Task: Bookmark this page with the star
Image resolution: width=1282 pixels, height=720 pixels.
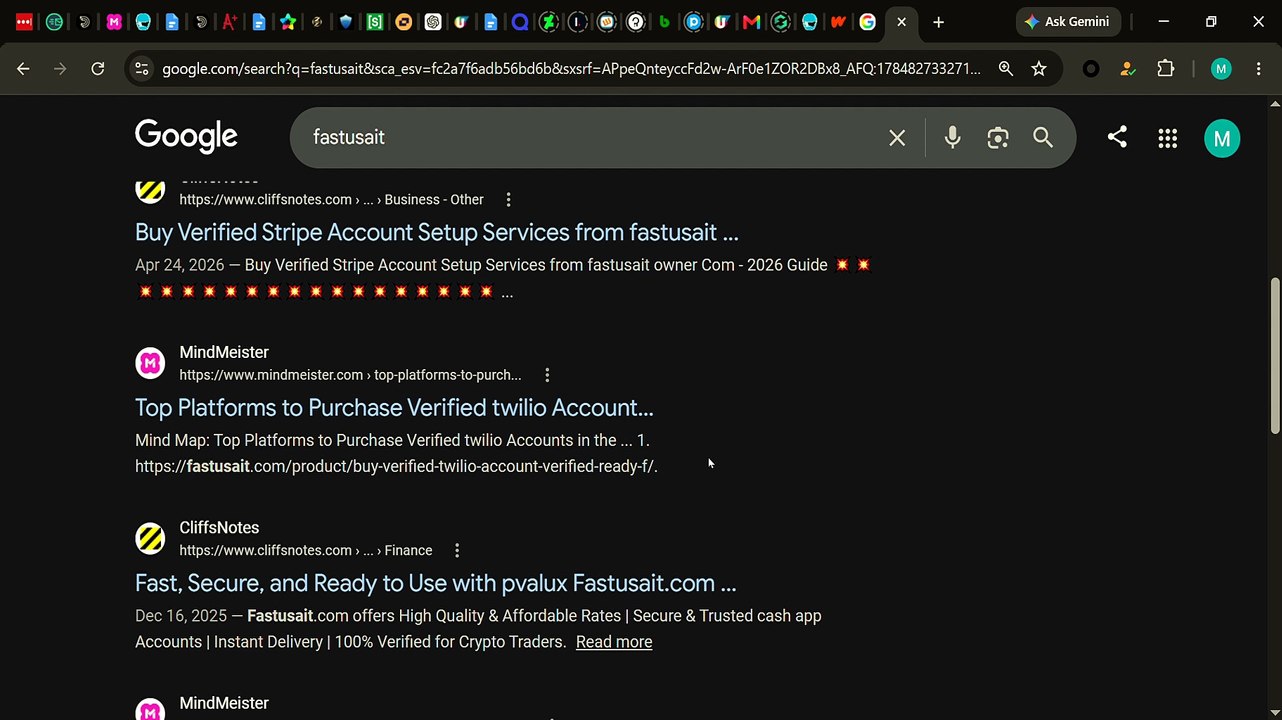Action: 1039,68
